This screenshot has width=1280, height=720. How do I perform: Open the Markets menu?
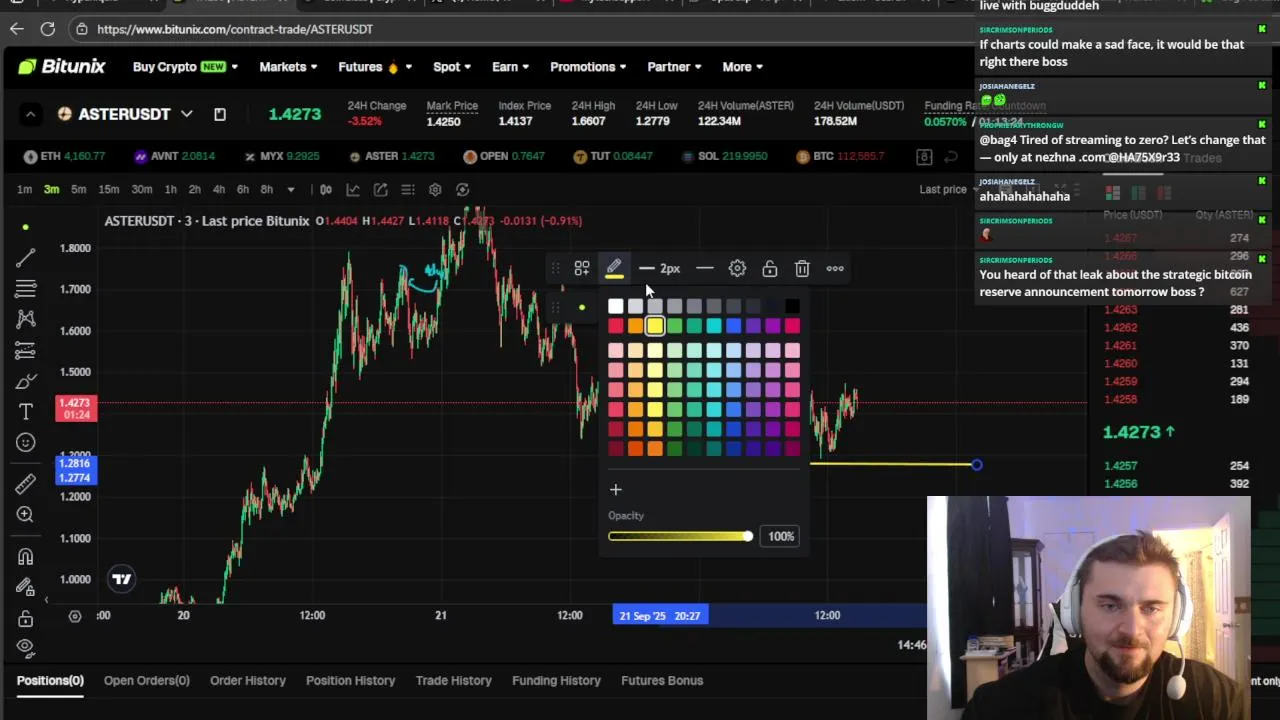(x=288, y=67)
